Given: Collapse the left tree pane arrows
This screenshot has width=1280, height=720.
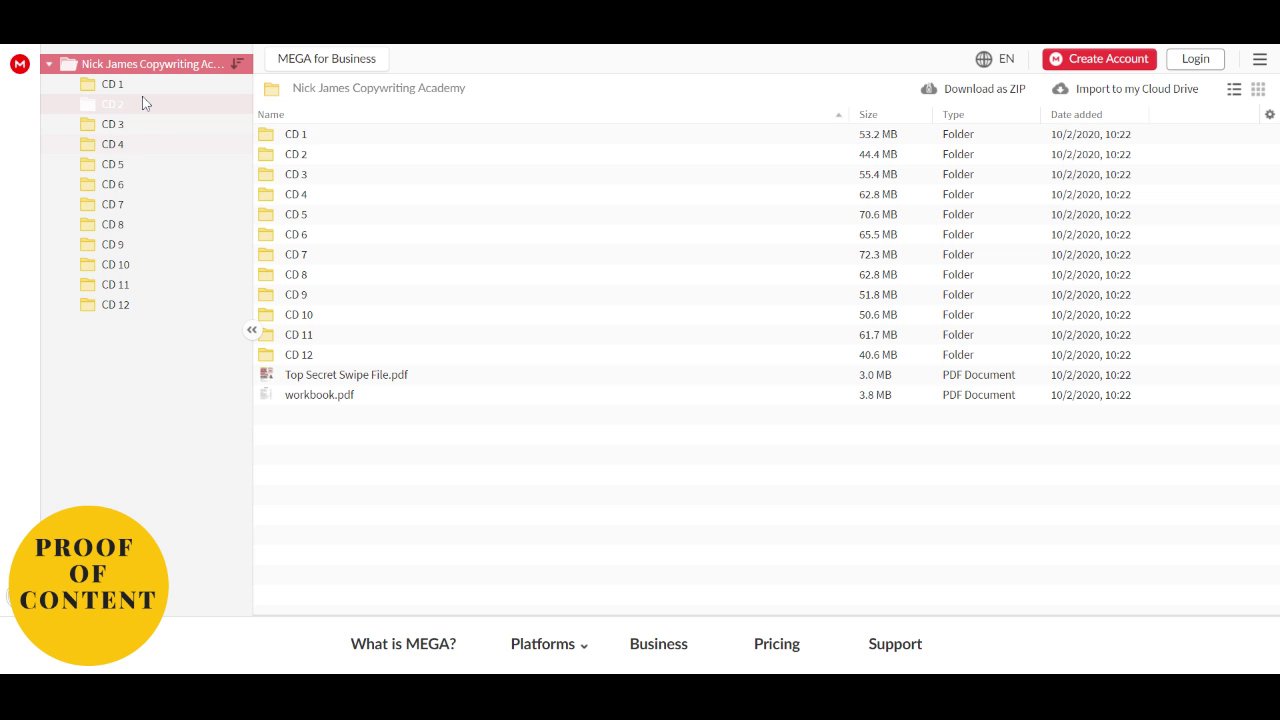Looking at the screenshot, I should (x=252, y=330).
